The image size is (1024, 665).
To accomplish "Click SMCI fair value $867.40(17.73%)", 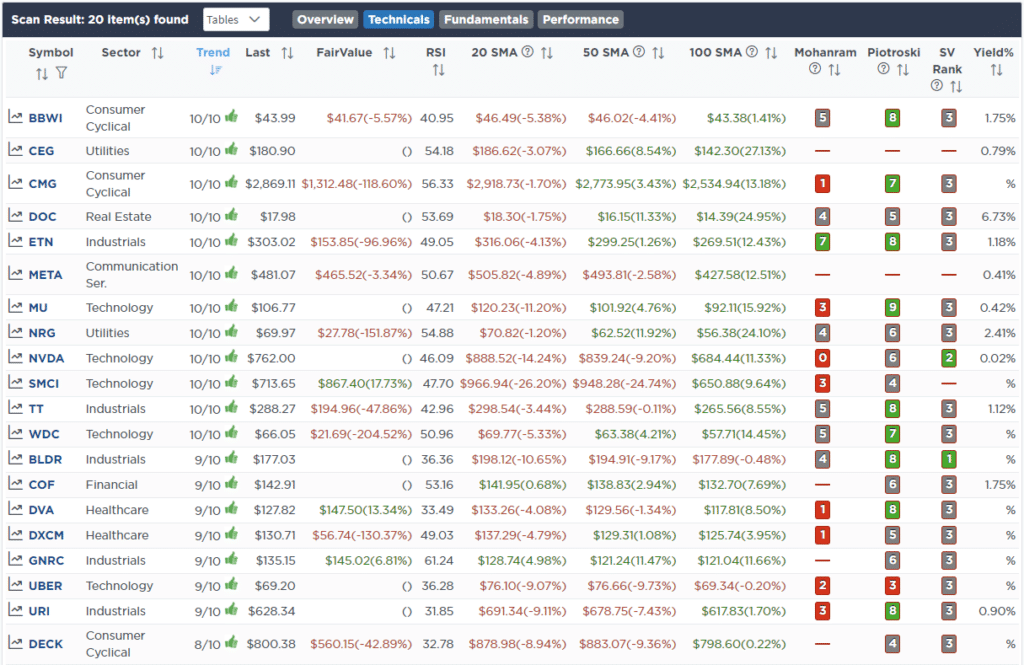I will click(365, 383).
